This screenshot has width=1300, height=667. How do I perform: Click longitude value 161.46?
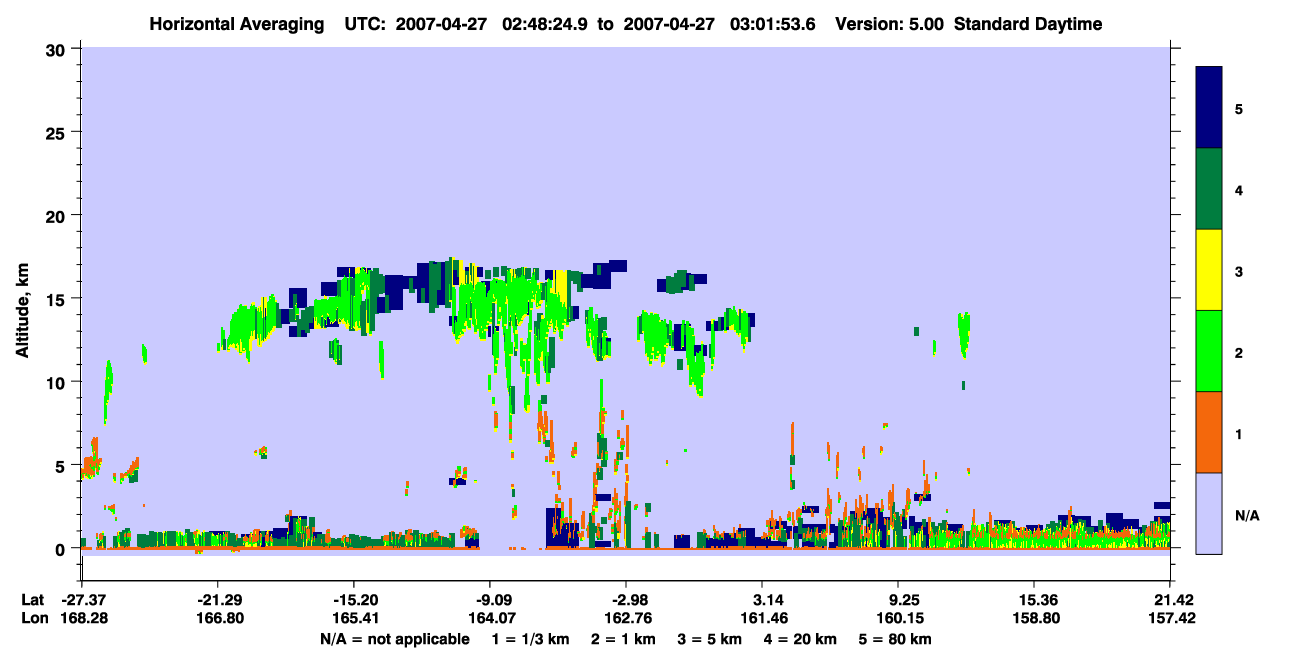coord(762,618)
